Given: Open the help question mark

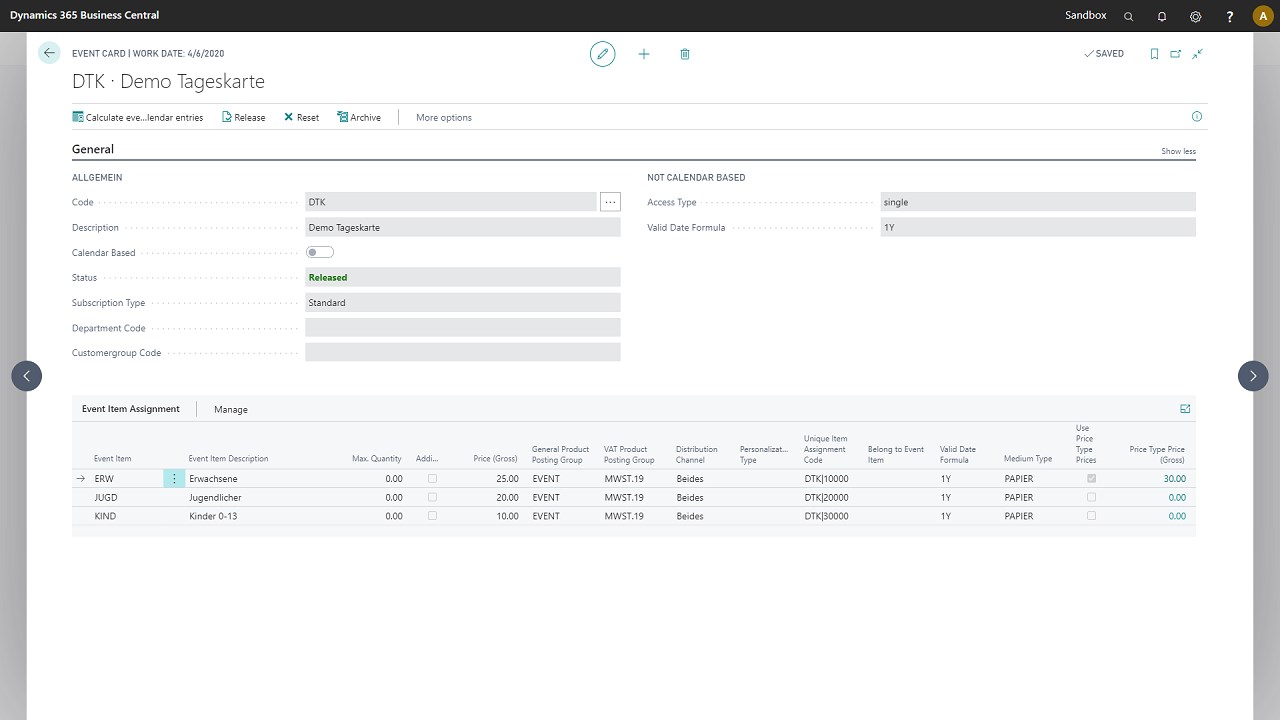Looking at the screenshot, I should (1230, 16).
